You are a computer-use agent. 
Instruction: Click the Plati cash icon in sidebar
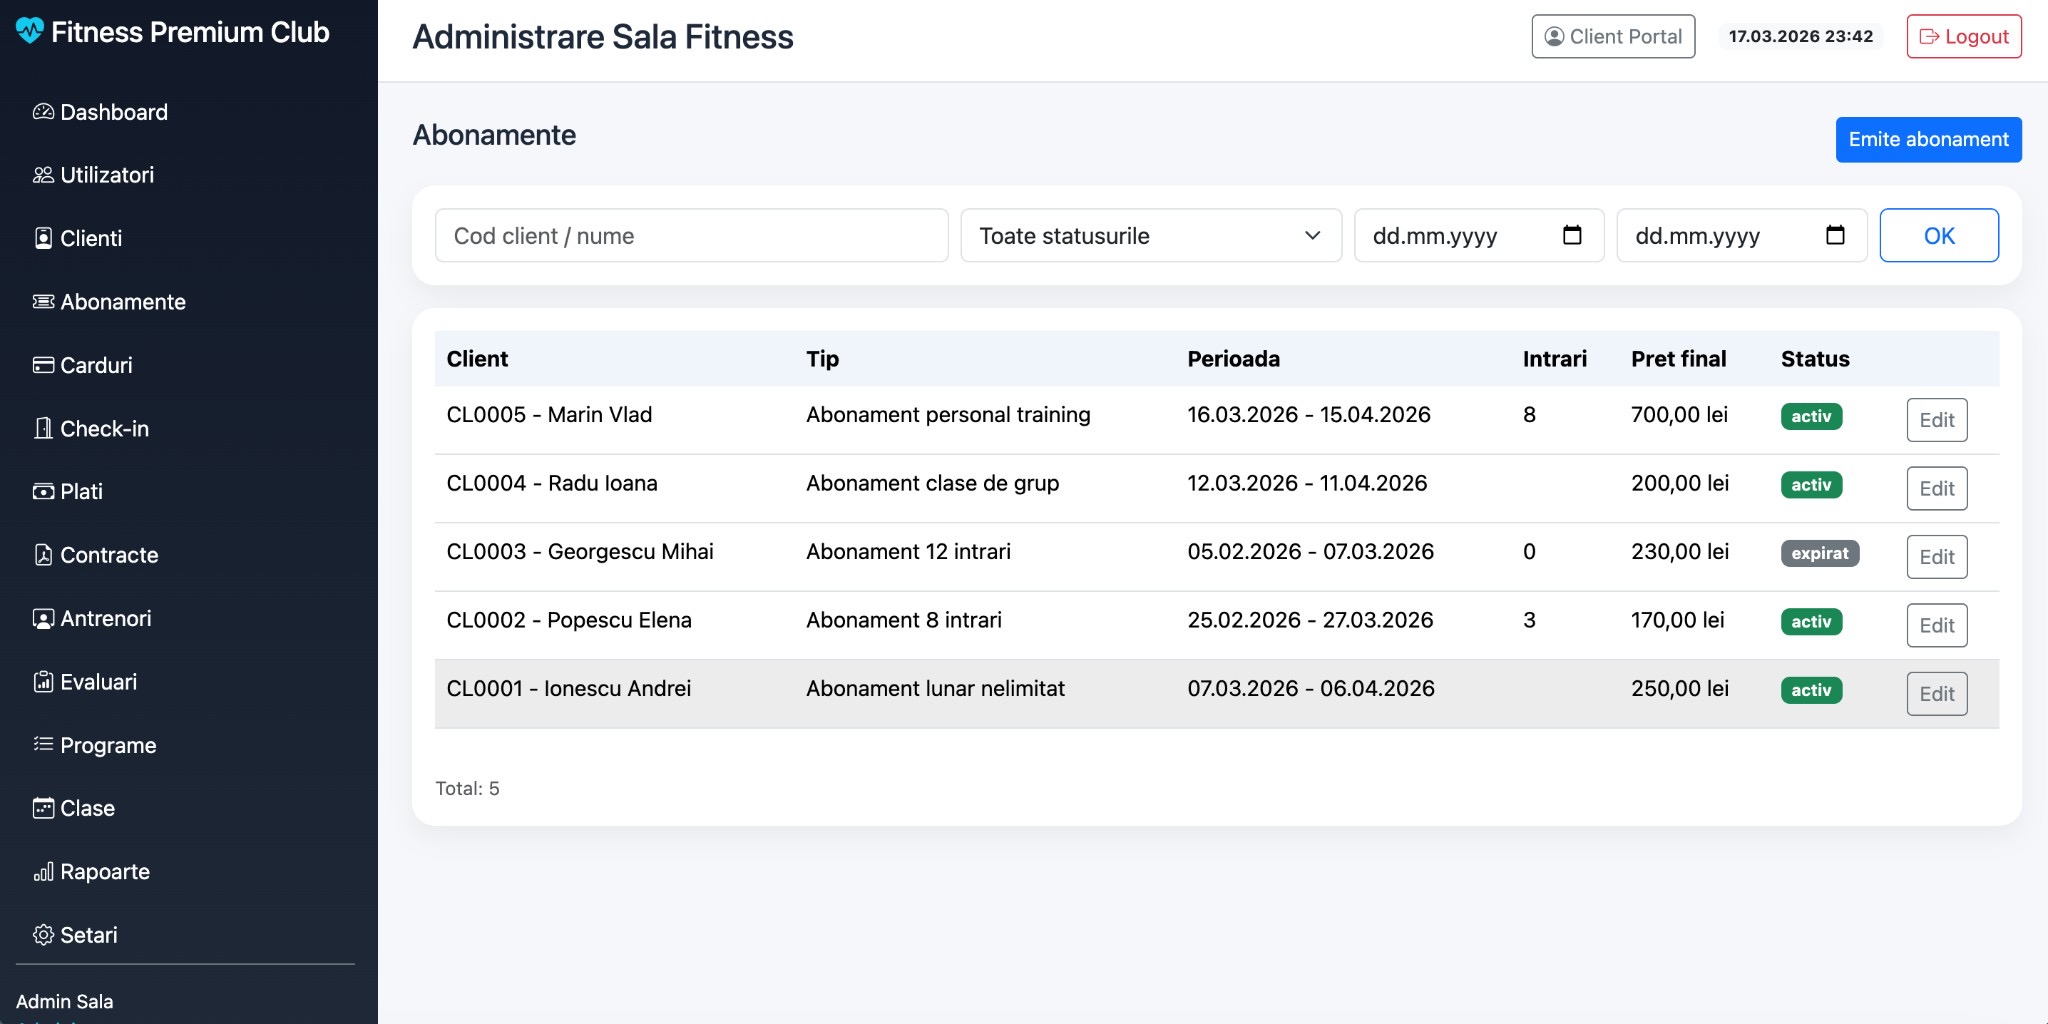click(43, 491)
